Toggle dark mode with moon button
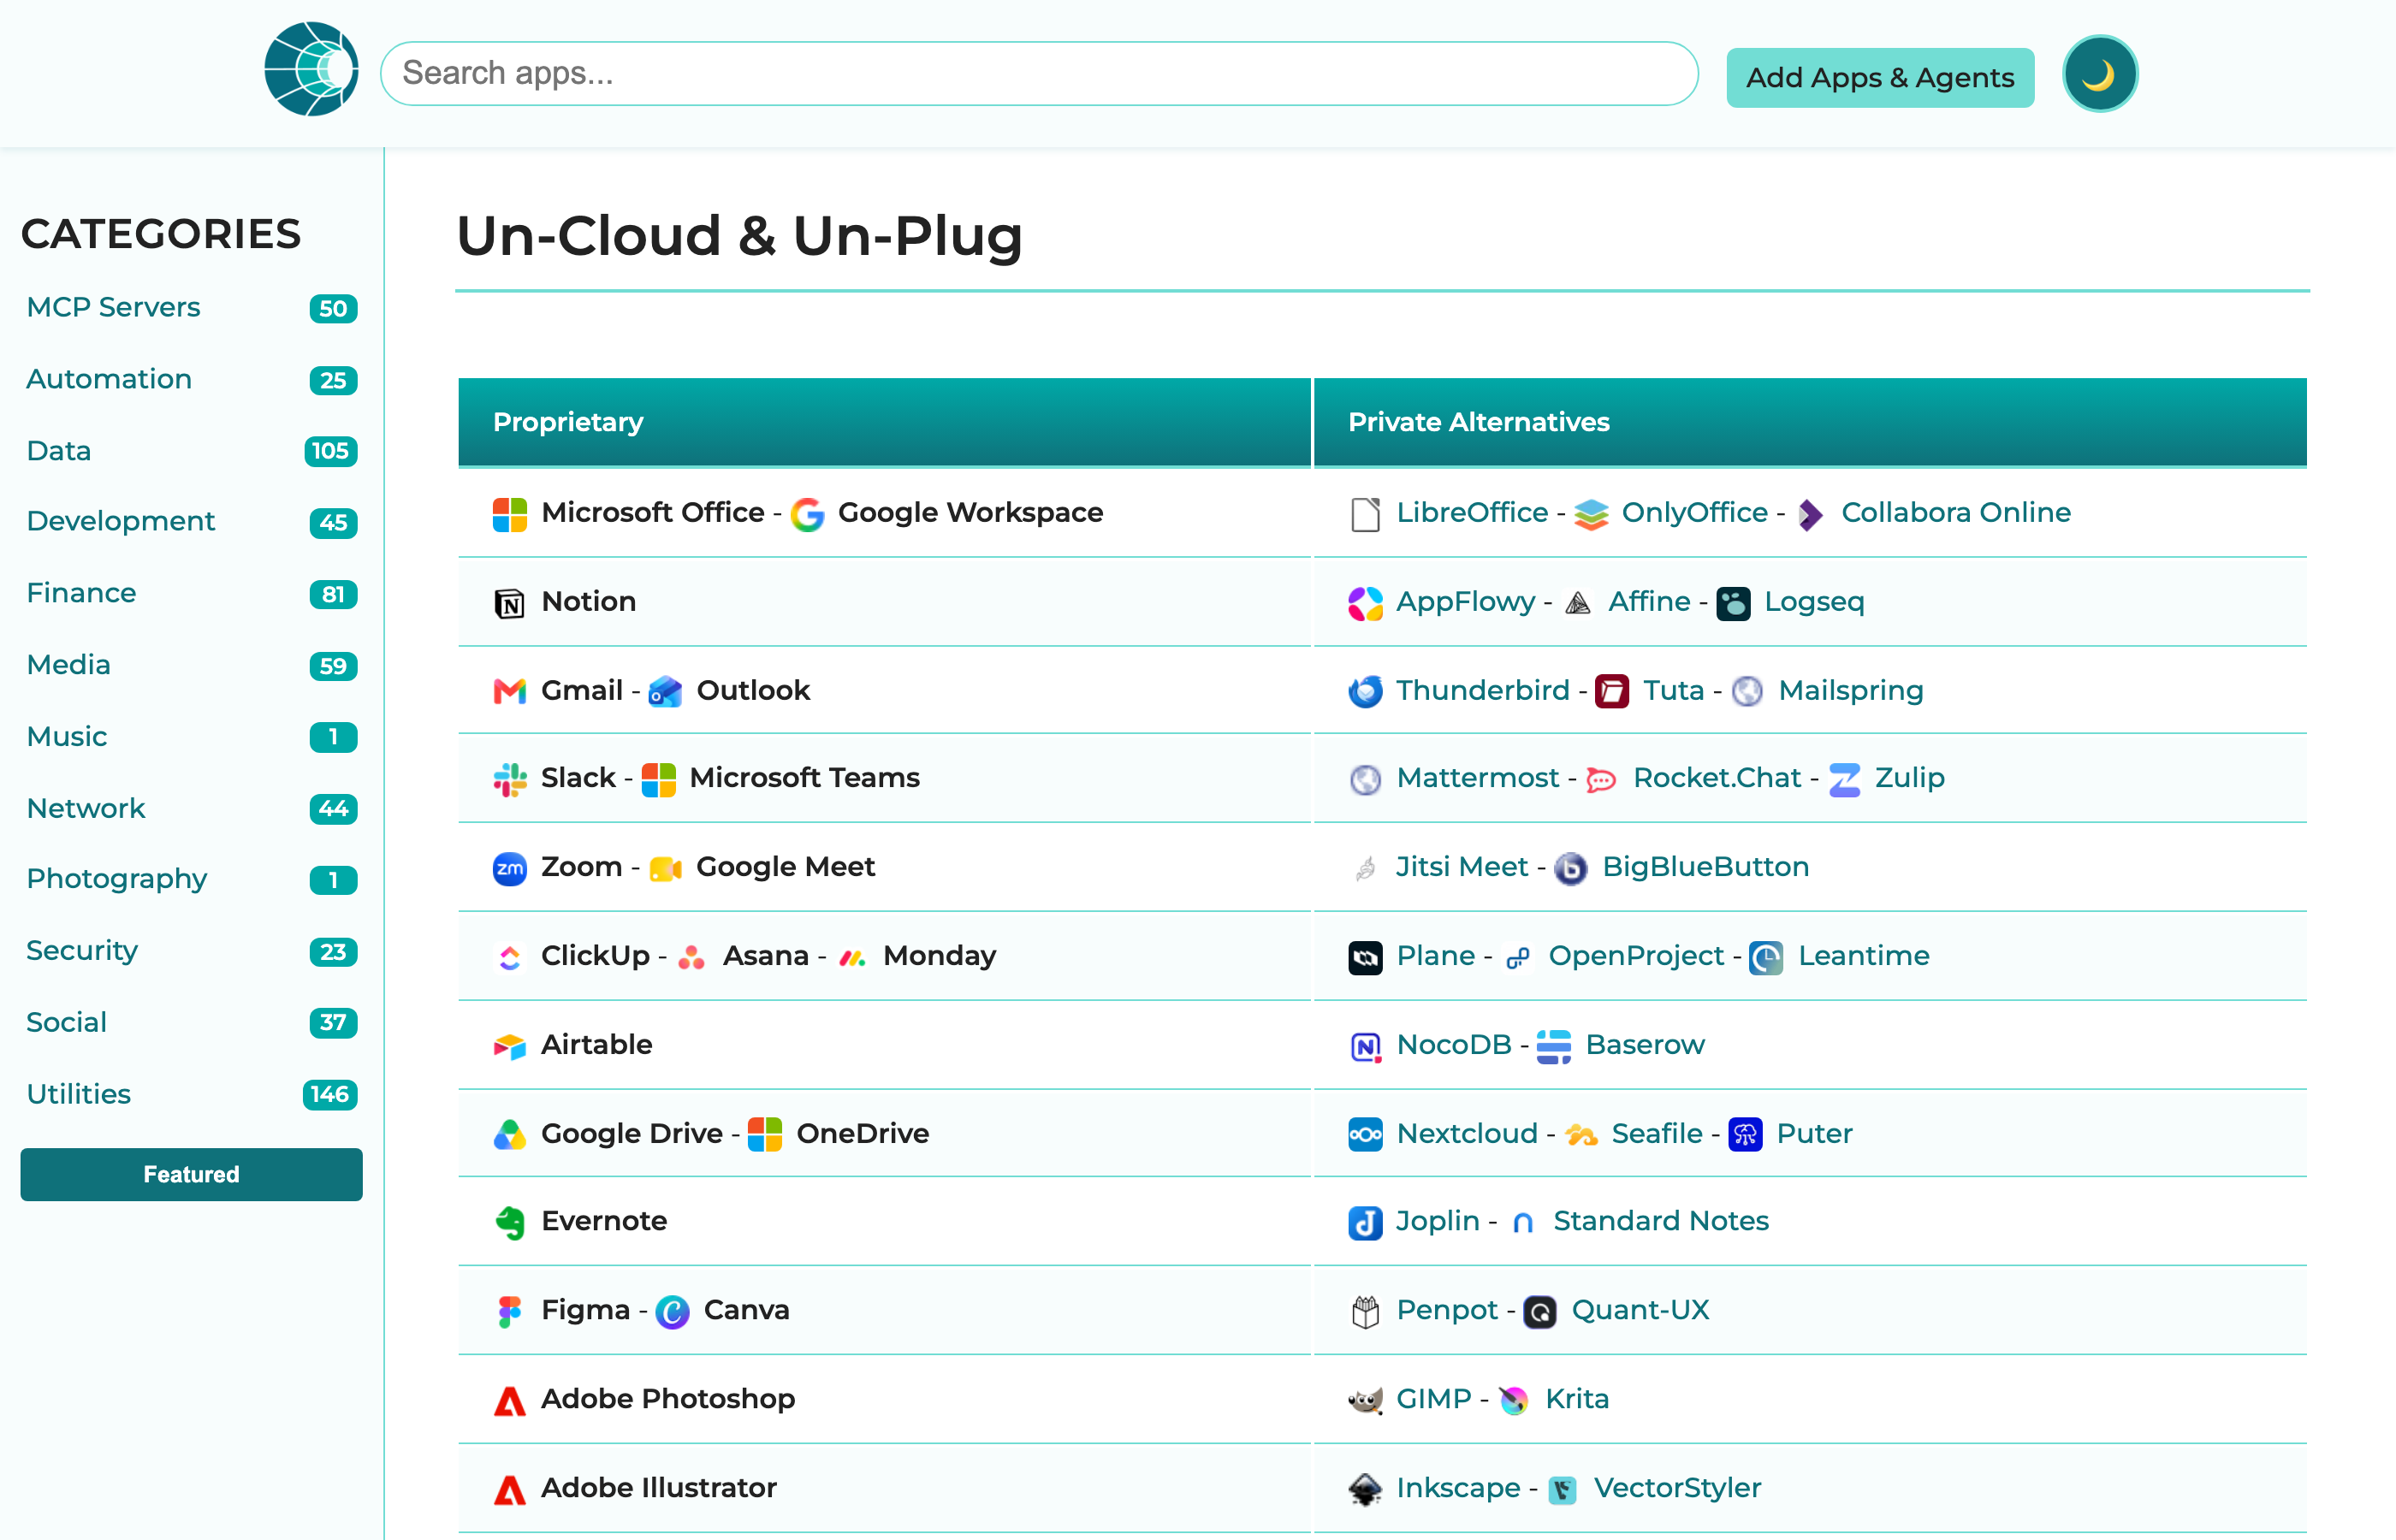Screen dimensions: 2396x1540 point(2099,74)
